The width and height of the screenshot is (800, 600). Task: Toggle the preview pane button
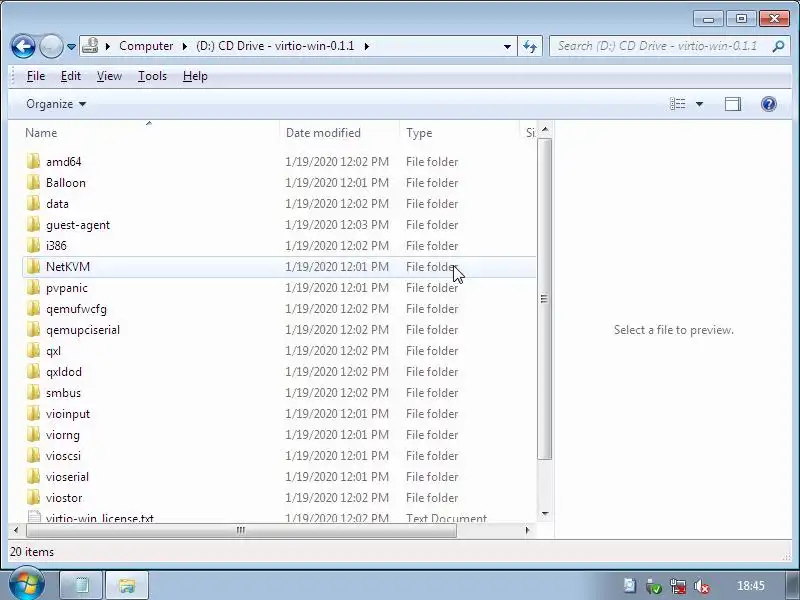pyautogui.click(x=733, y=104)
